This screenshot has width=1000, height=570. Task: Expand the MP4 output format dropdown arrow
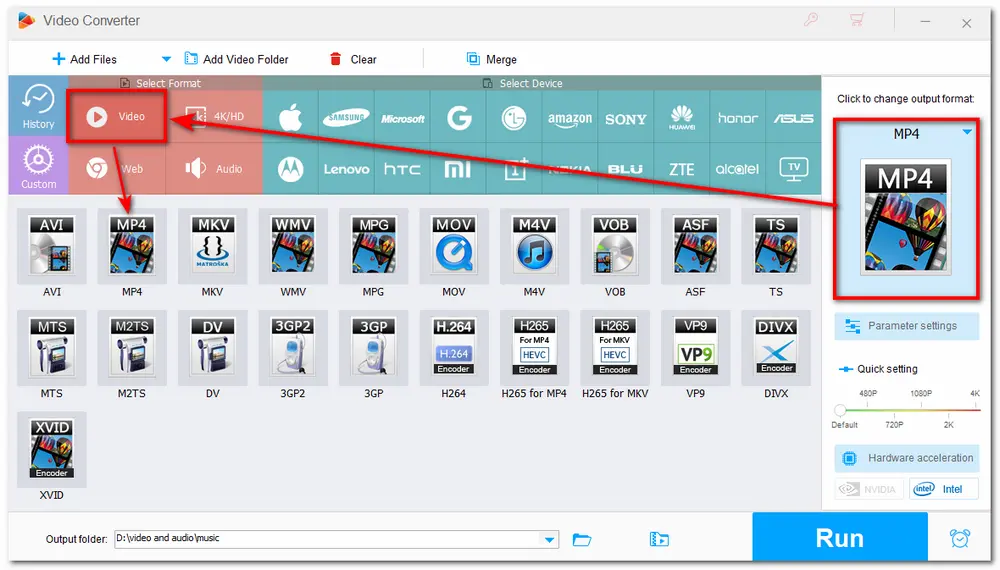click(967, 132)
